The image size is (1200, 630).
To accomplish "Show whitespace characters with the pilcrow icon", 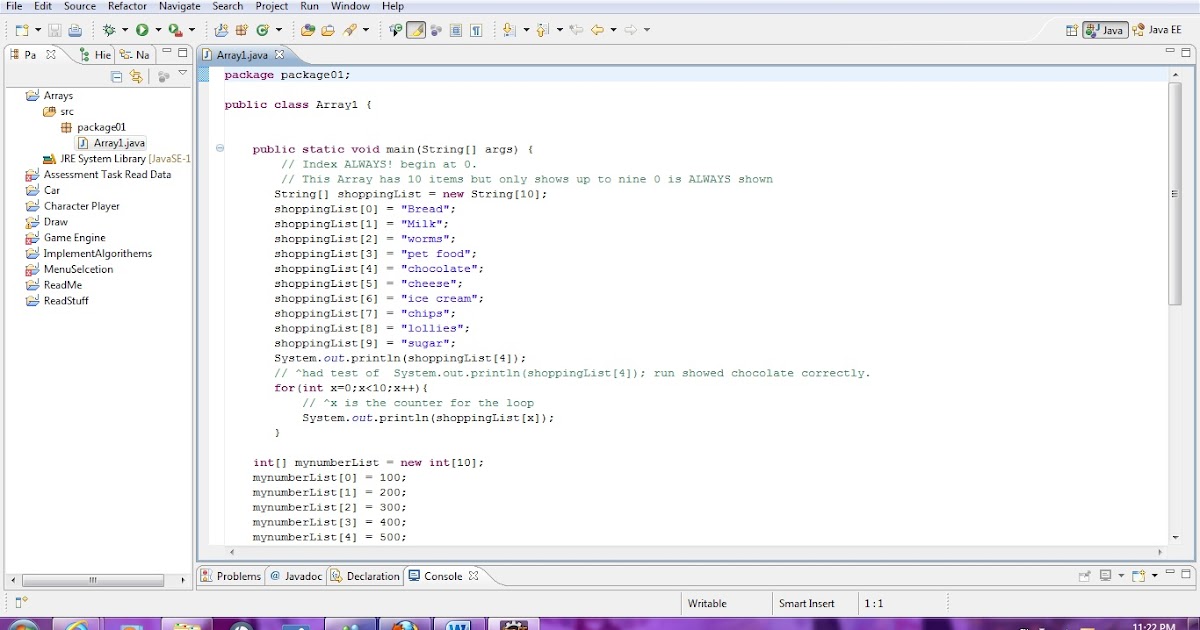I will [477, 29].
